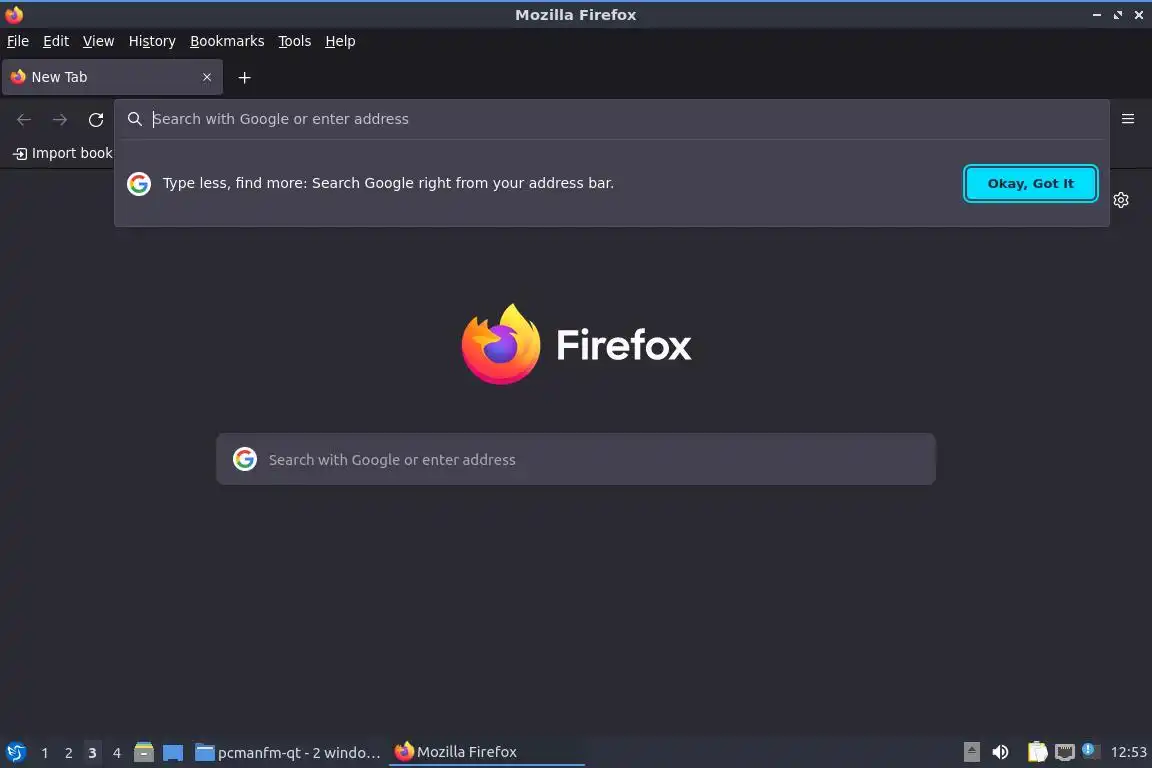Switch to virtual desktop 3
Viewport: 1152px width, 768px height.
point(92,753)
